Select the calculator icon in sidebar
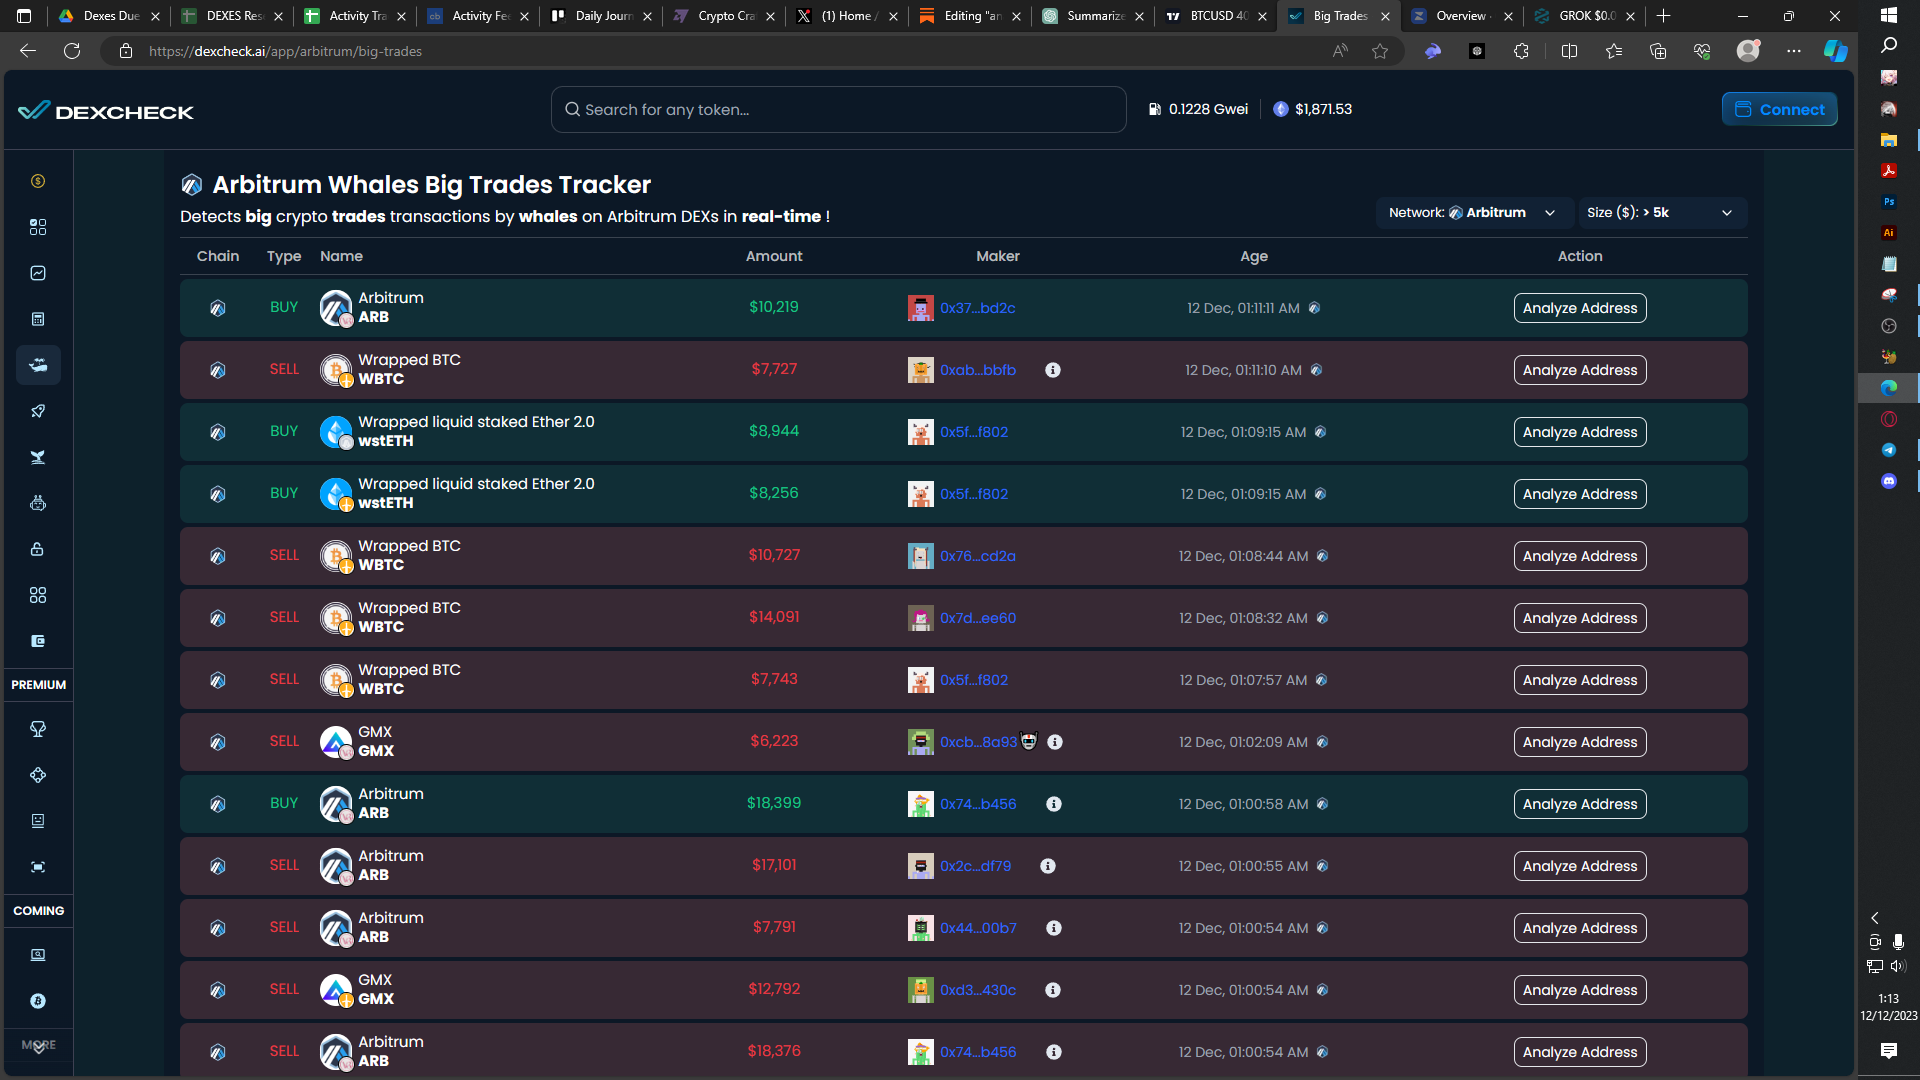This screenshot has width=1920, height=1080. (x=38, y=319)
